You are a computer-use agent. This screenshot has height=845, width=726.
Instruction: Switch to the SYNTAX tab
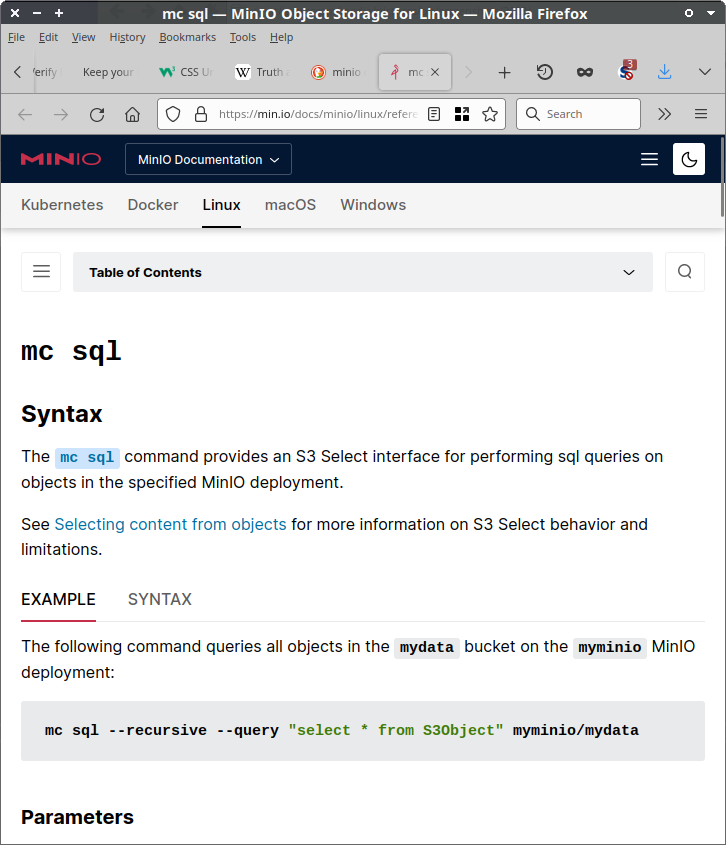pos(159,599)
